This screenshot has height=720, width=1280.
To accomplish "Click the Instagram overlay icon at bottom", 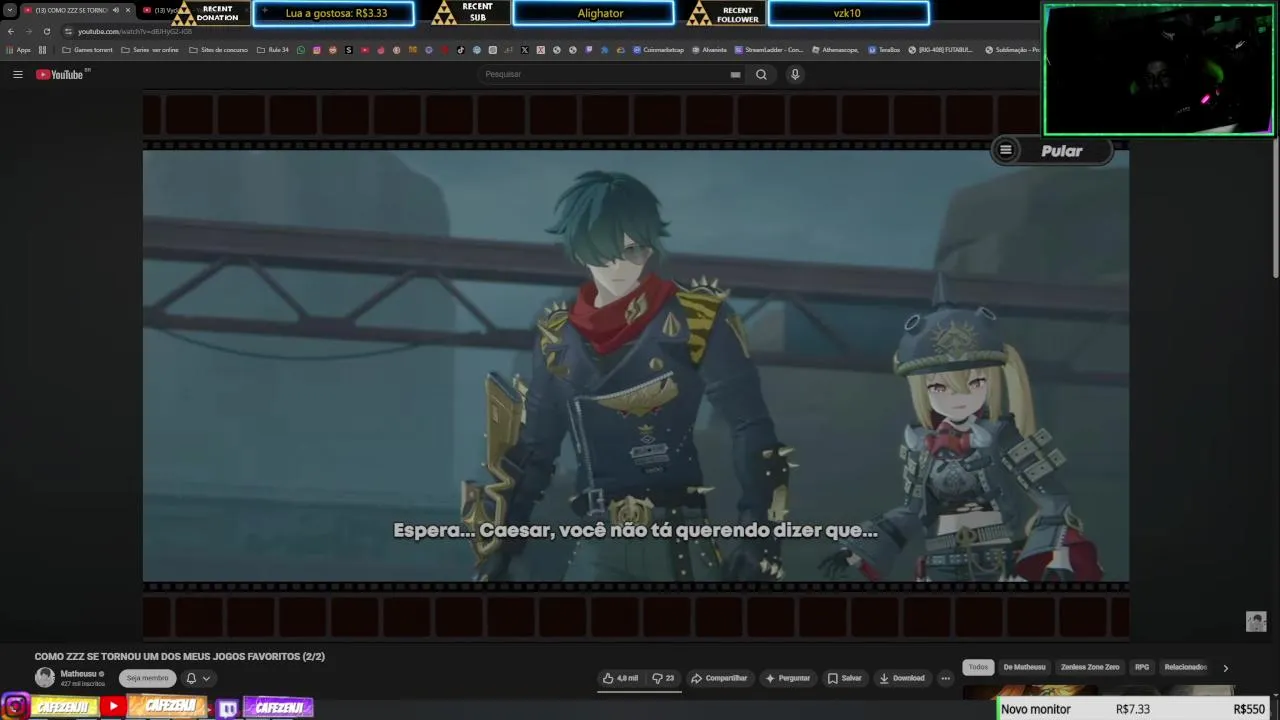I will pos(15,707).
